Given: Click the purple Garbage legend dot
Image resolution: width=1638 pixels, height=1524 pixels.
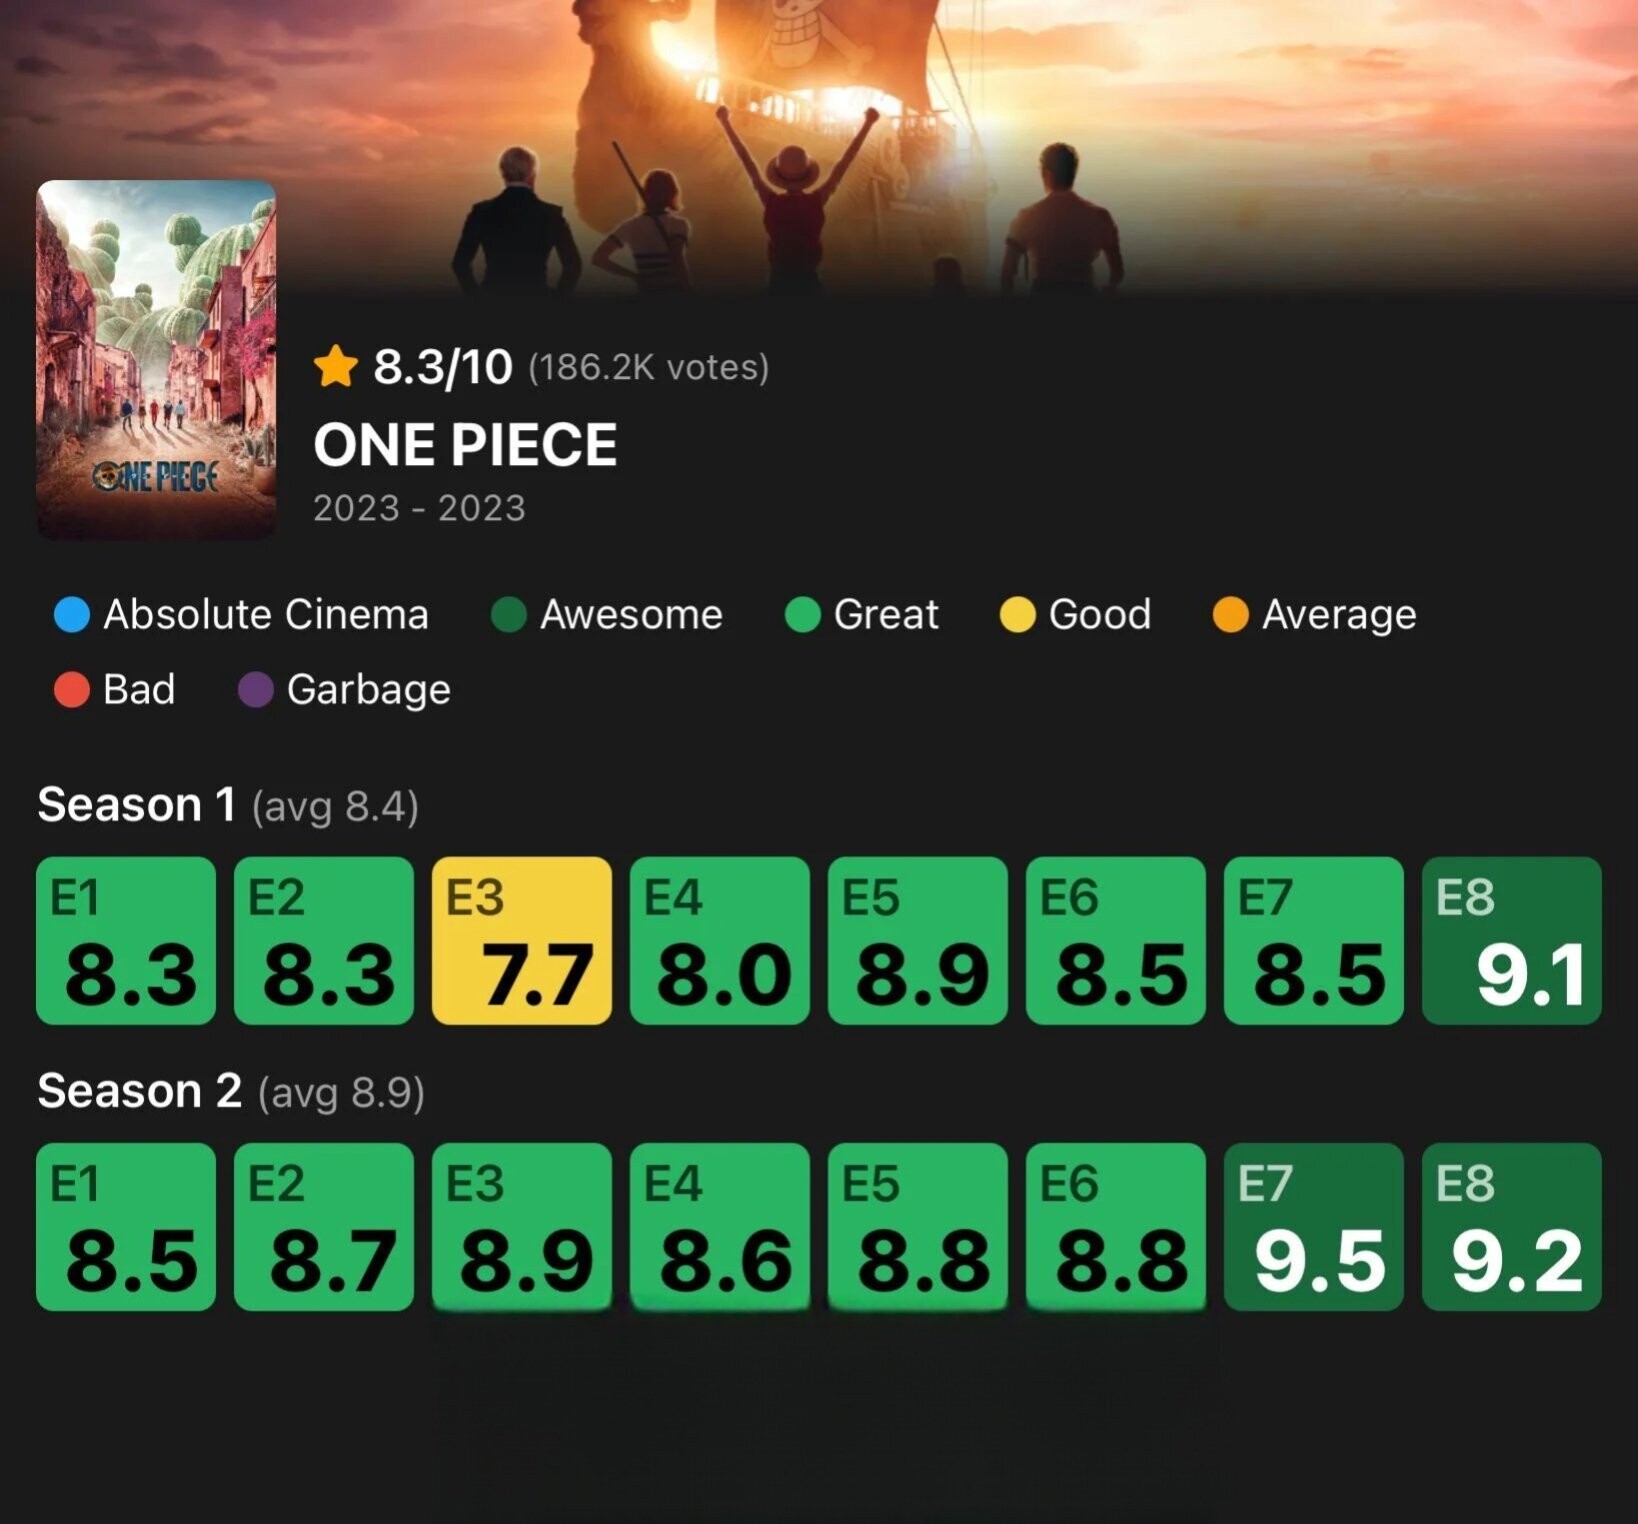Looking at the screenshot, I should pyautogui.click(x=256, y=689).
